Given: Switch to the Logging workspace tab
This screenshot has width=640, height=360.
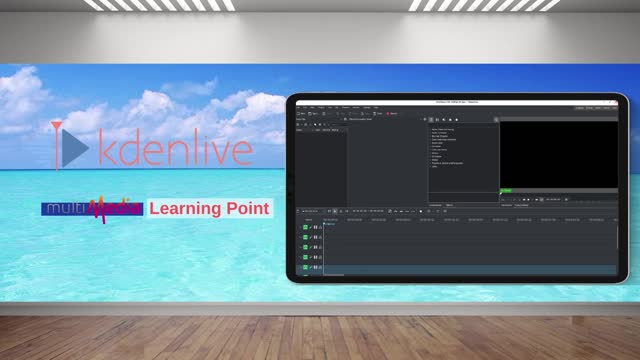Looking at the screenshot, I should coord(580,108).
